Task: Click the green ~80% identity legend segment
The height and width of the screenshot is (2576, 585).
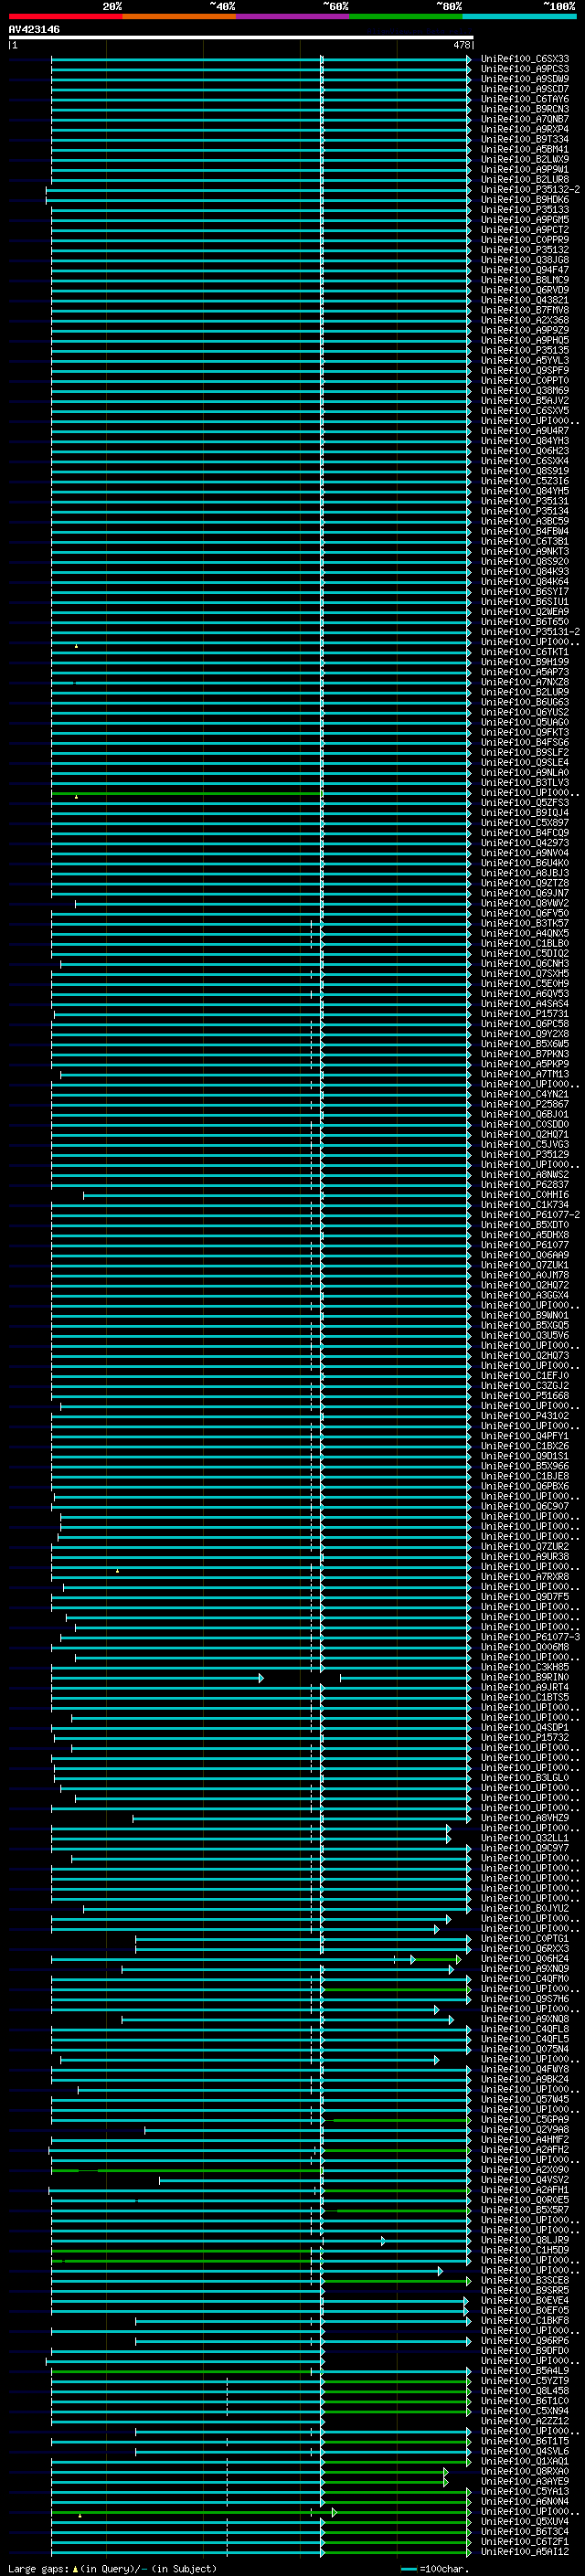Action: pyautogui.click(x=405, y=16)
